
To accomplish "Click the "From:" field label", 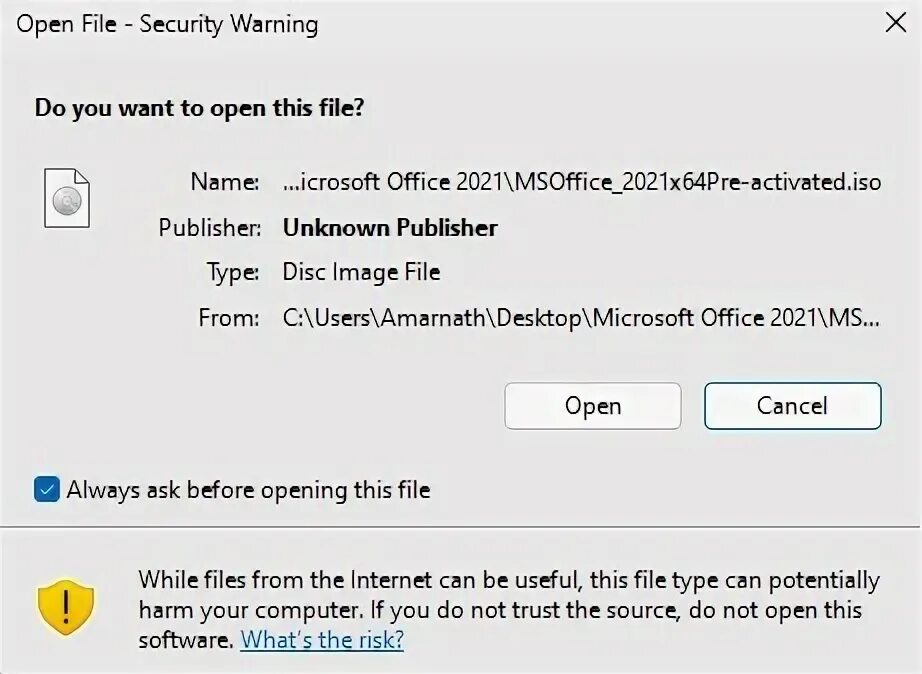I will point(229,318).
